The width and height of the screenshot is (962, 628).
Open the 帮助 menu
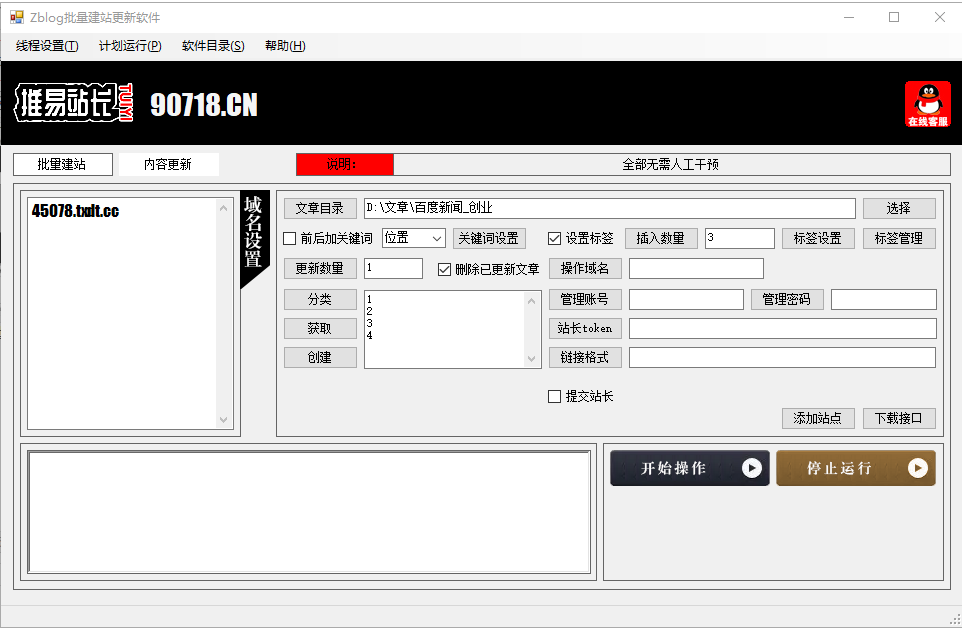point(285,46)
